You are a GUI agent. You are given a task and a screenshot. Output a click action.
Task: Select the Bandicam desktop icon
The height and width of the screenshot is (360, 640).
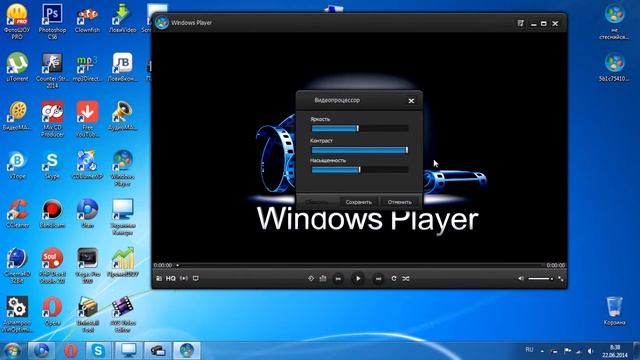(x=52, y=213)
